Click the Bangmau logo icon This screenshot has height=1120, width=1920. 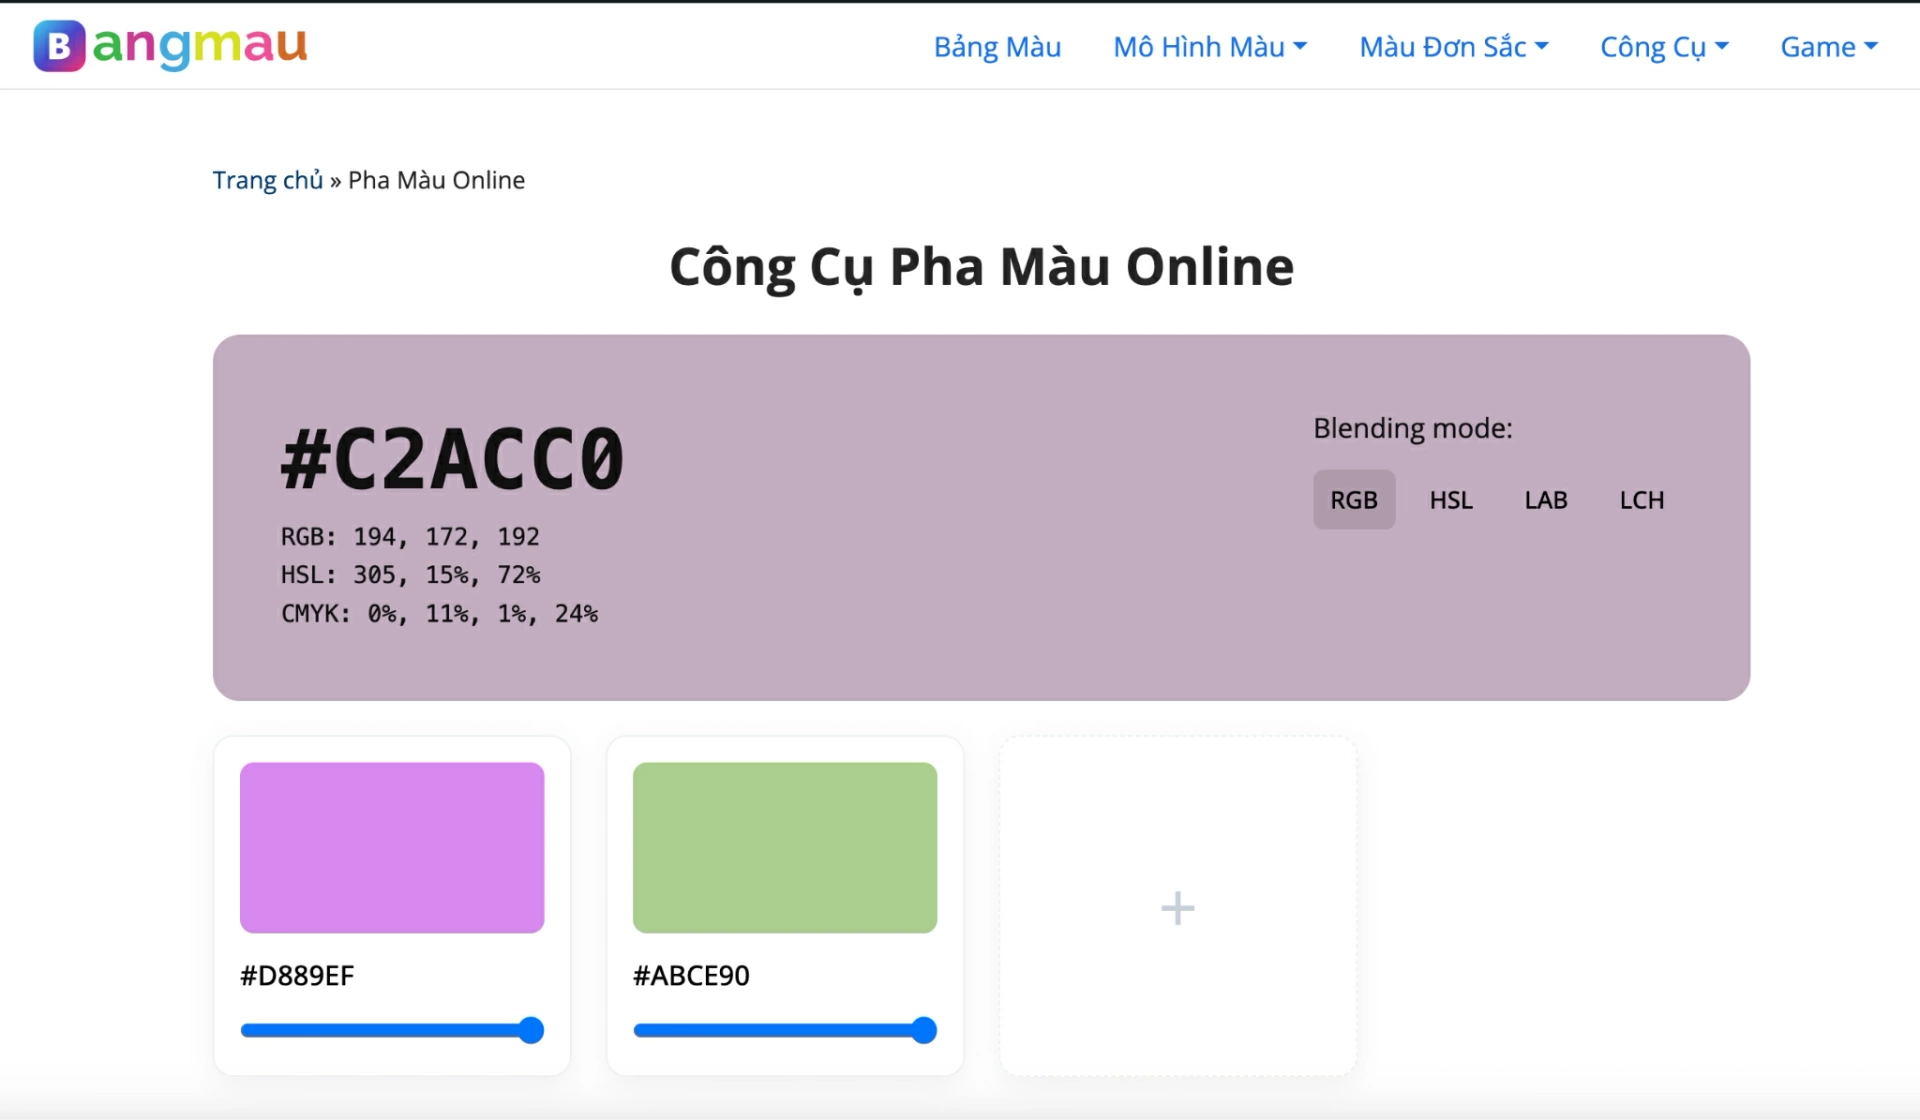point(58,46)
